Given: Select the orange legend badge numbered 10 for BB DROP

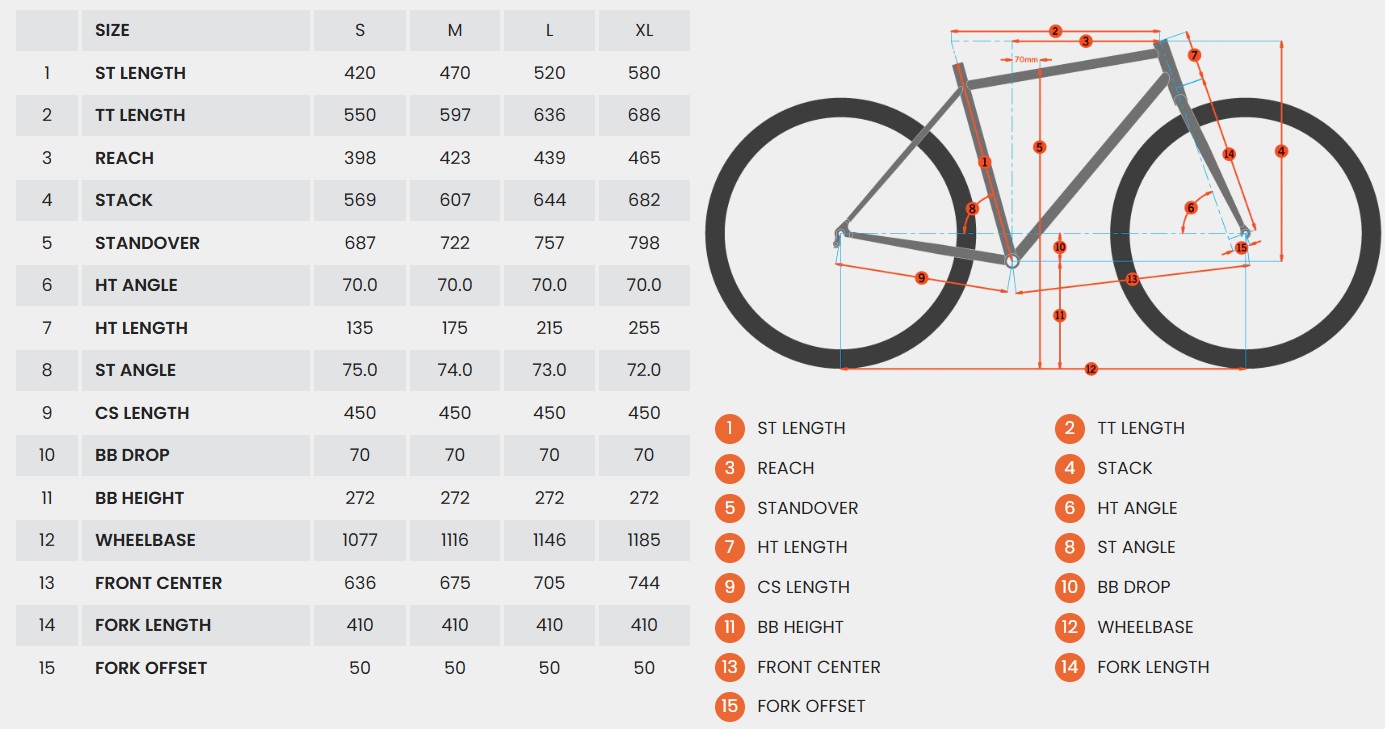Looking at the screenshot, I should [1070, 587].
